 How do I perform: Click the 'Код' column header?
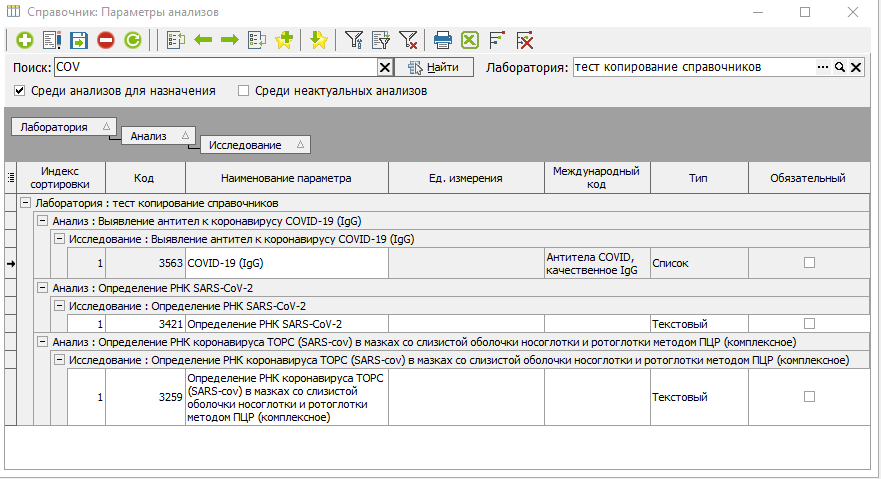143,178
